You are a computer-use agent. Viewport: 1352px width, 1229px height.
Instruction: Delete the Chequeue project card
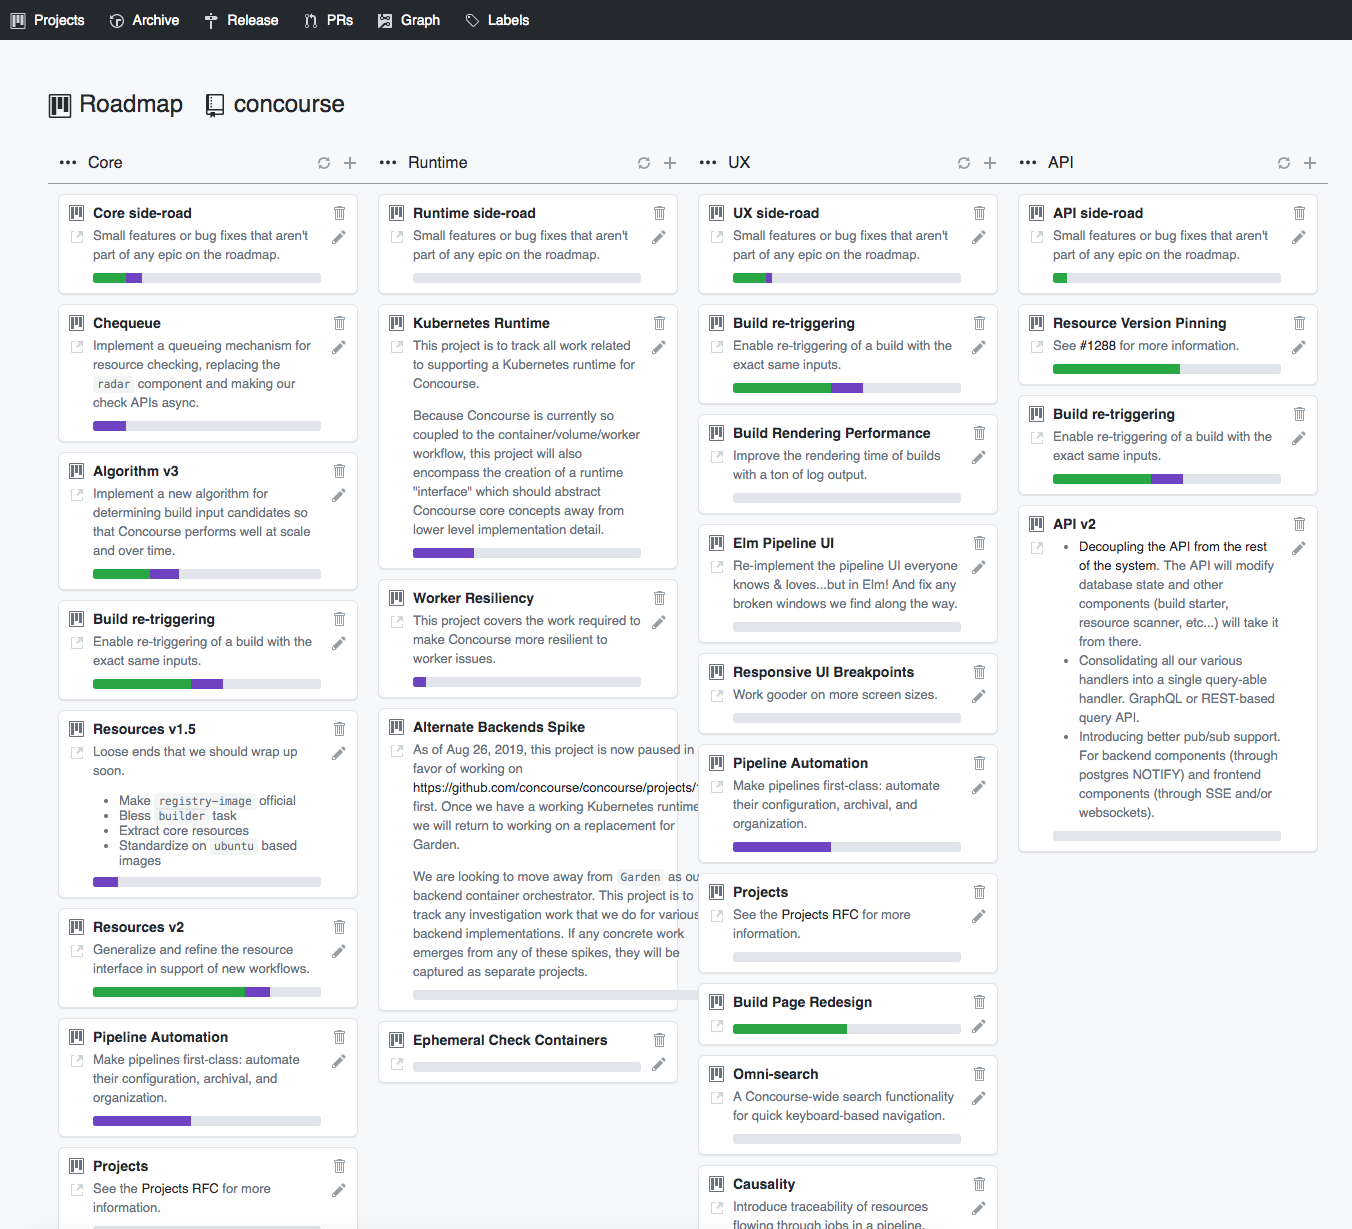[x=339, y=323]
